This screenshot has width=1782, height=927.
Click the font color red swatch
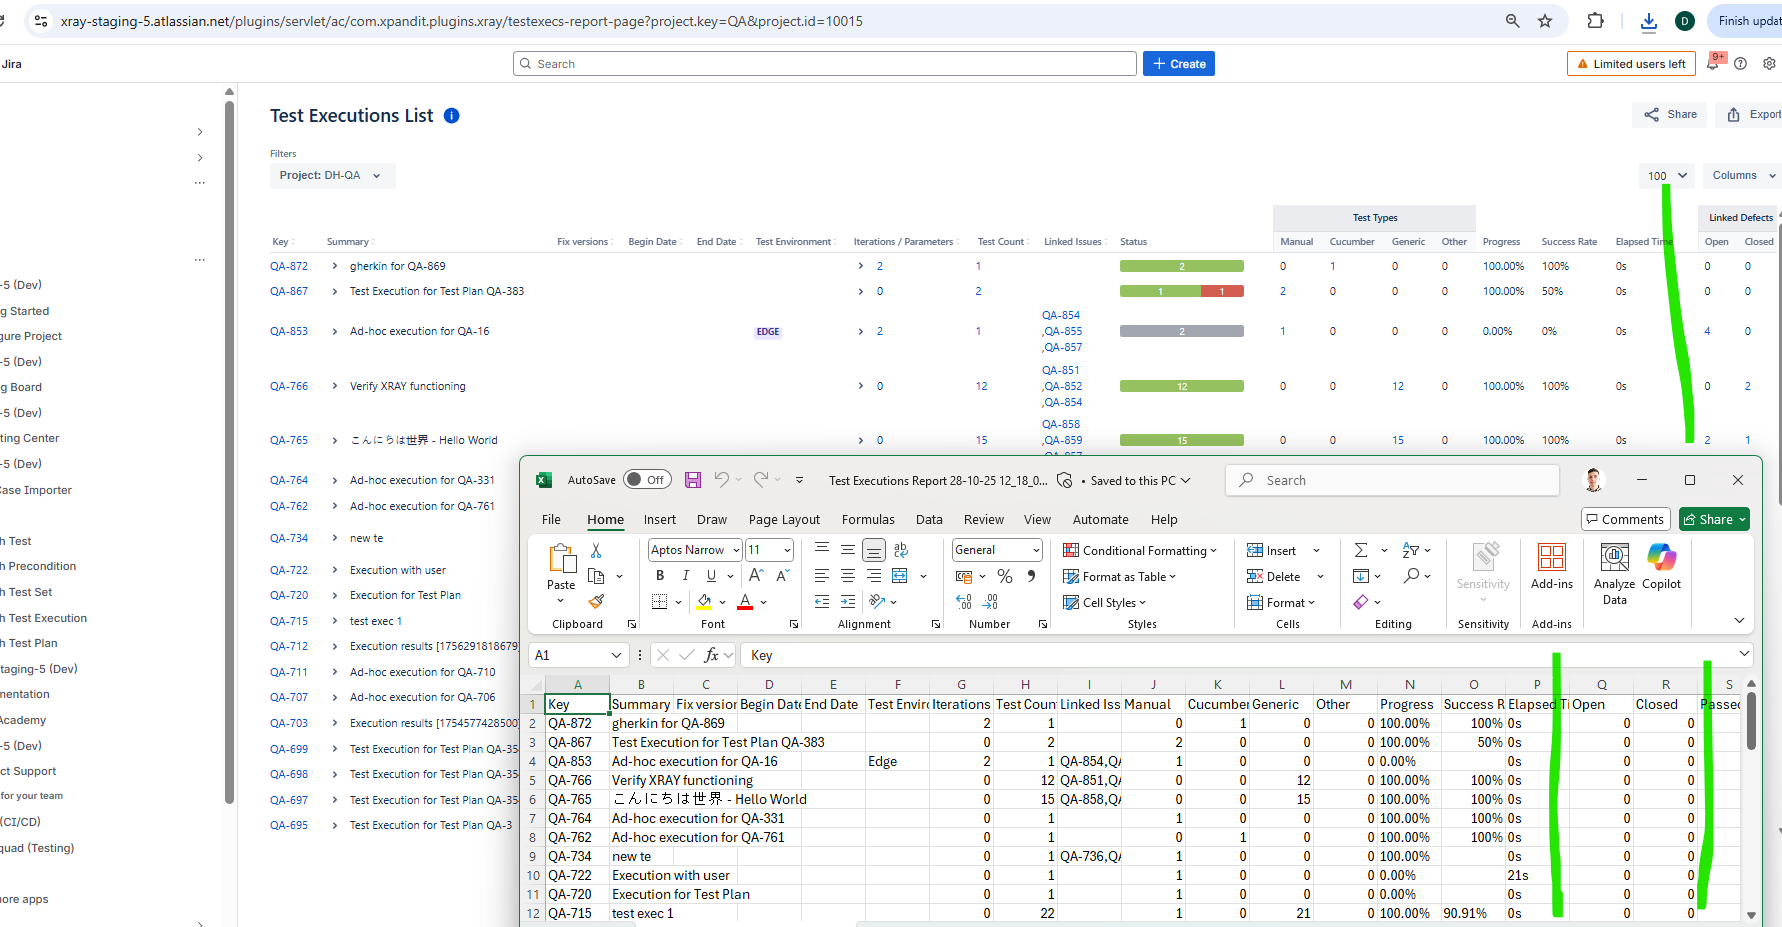(x=745, y=602)
